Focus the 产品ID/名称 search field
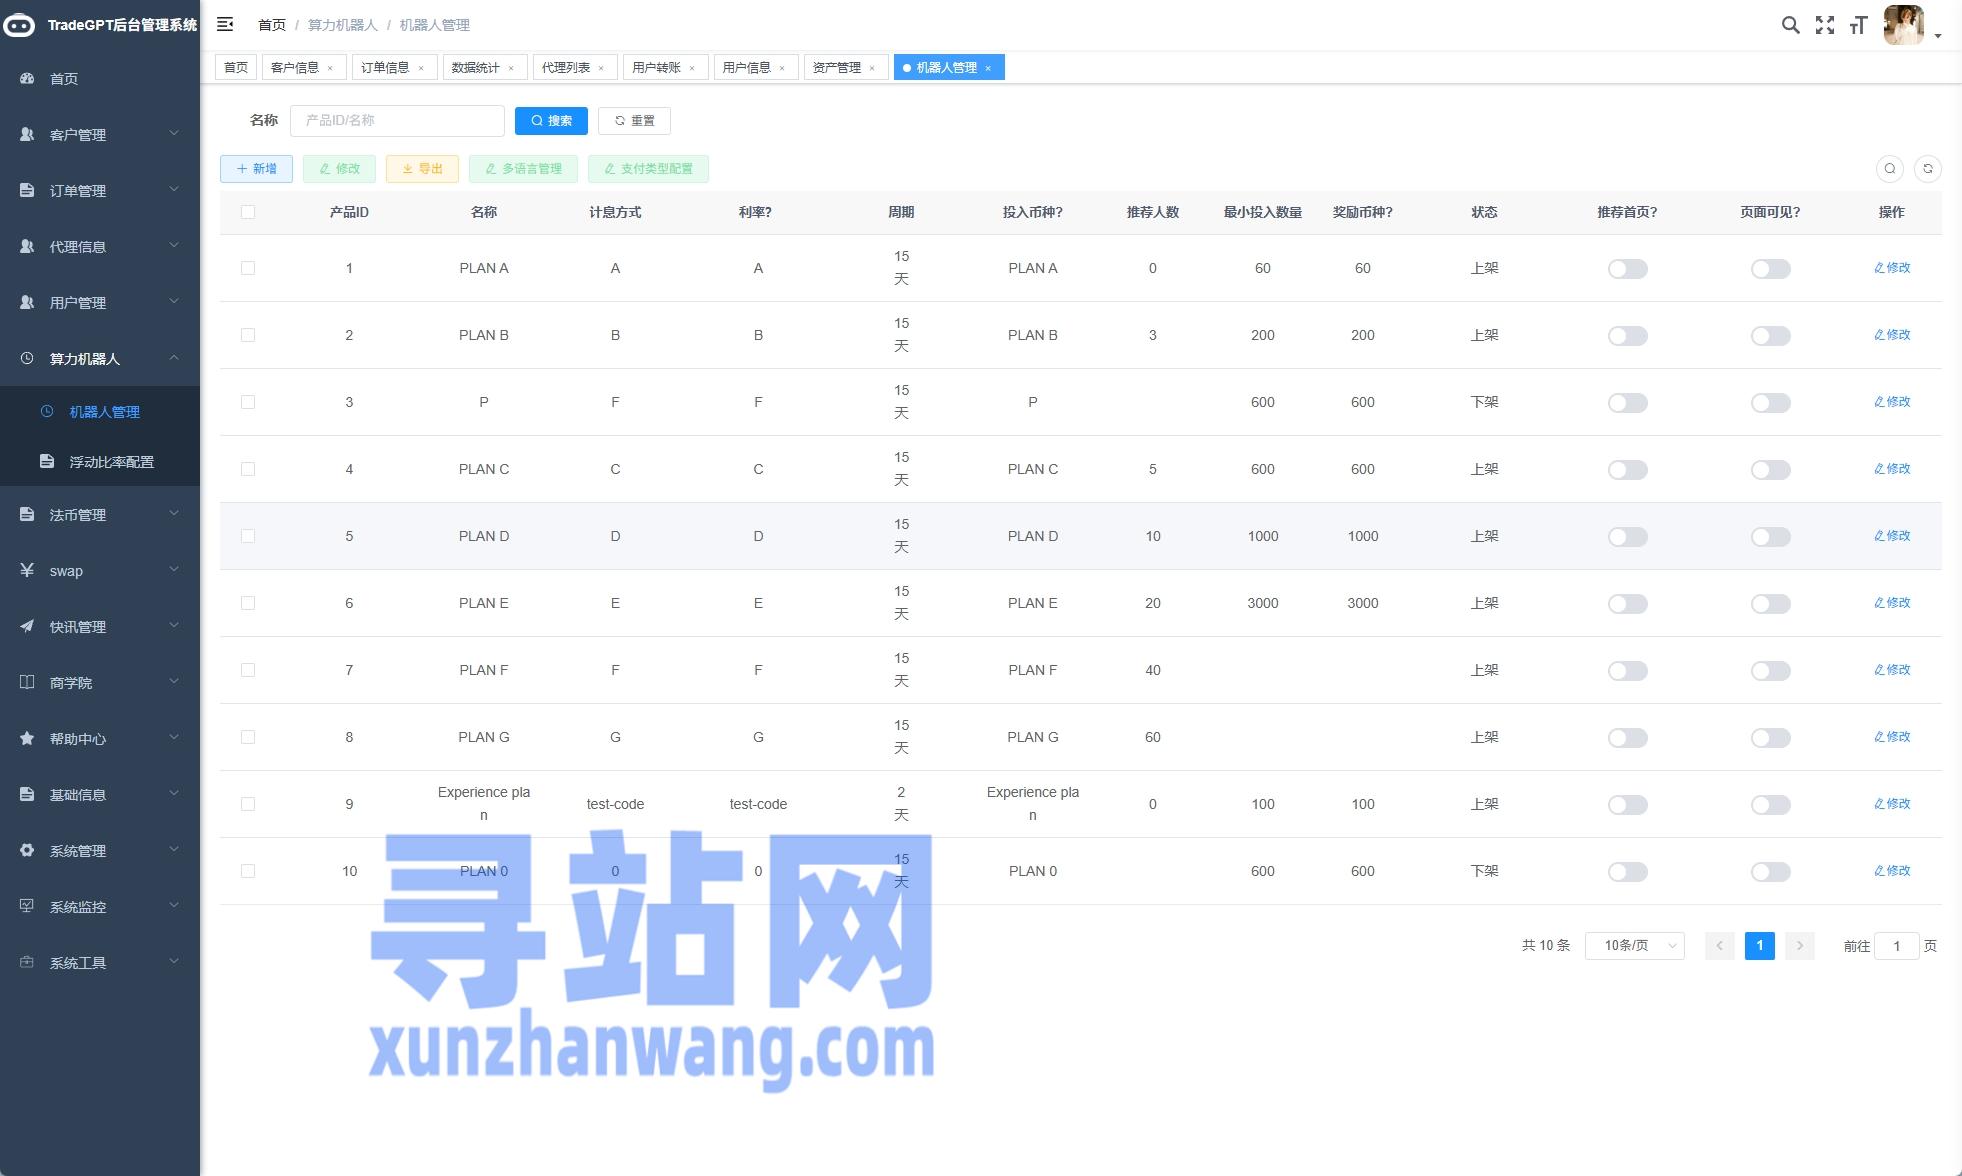The width and height of the screenshot is (1962, 1176). [397, 120]
